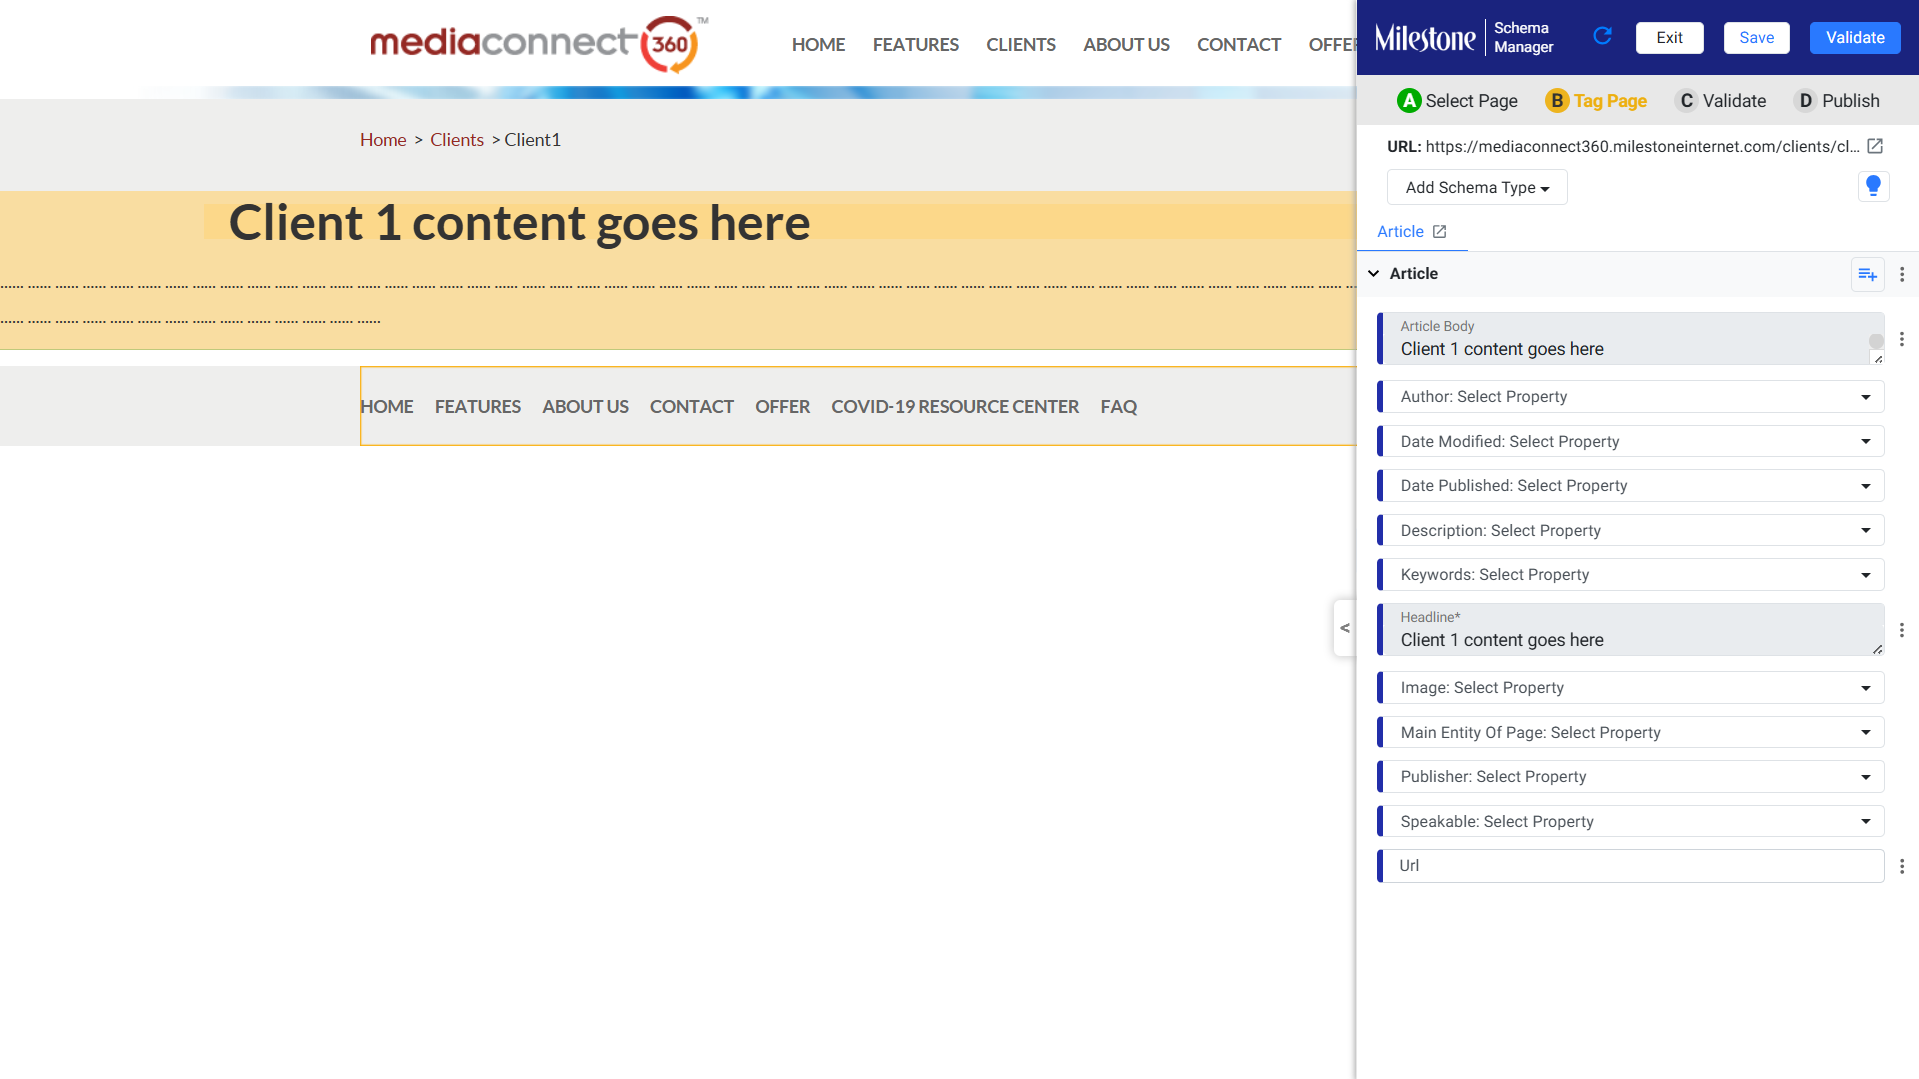Open URL in new tab icon
This screenshot has height=1079, width=1919.
1875,146
